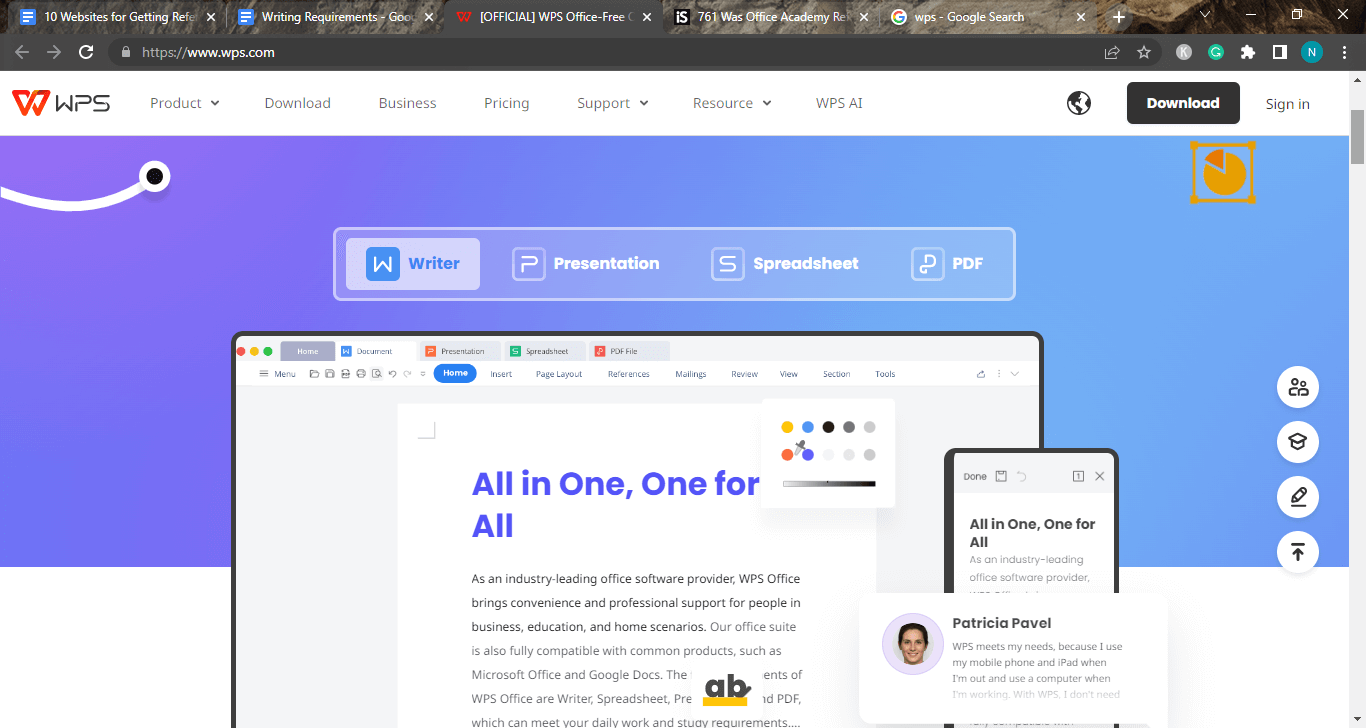Click Patricia Pavel's avatar photo
The image size is (1366, 728).
(x=912, y=644)
